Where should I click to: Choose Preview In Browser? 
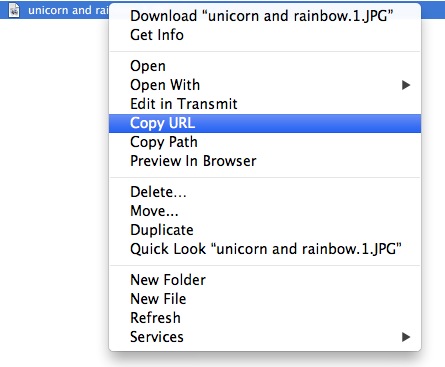(265, 161)
